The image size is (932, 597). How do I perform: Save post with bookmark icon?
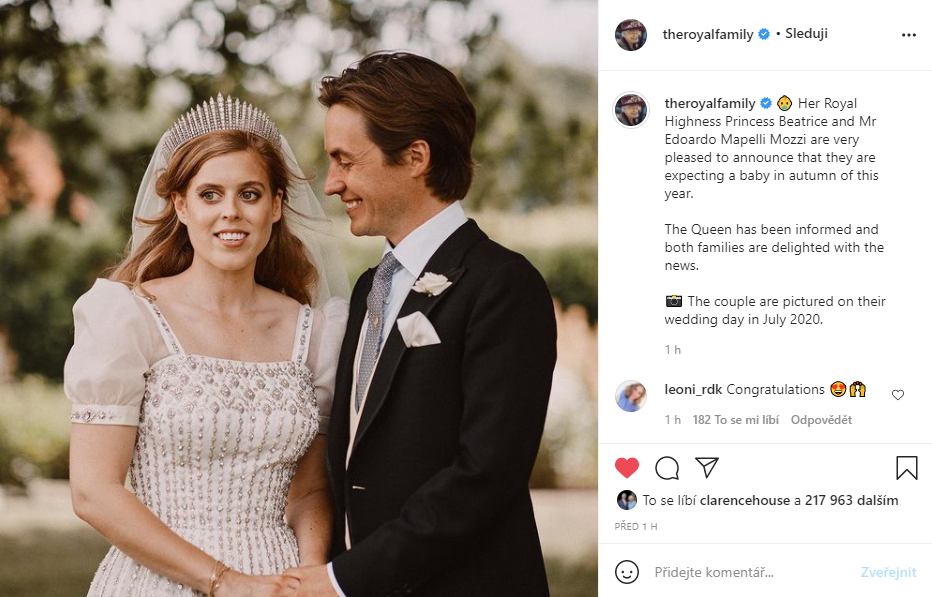click(x=906, y=467)
